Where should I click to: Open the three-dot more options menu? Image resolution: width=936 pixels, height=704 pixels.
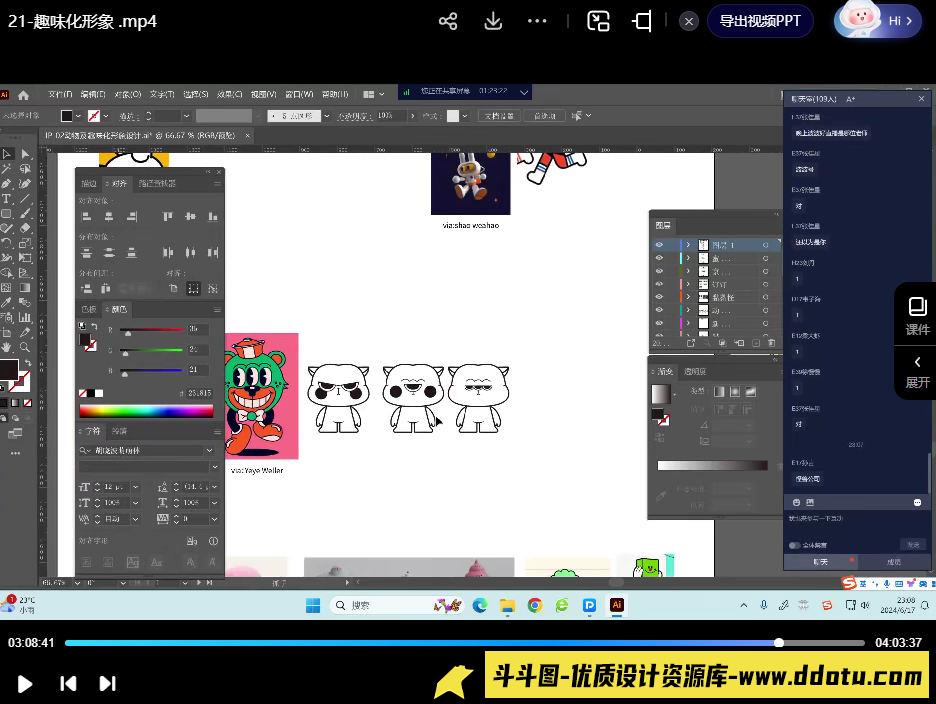tap(537, 21)
